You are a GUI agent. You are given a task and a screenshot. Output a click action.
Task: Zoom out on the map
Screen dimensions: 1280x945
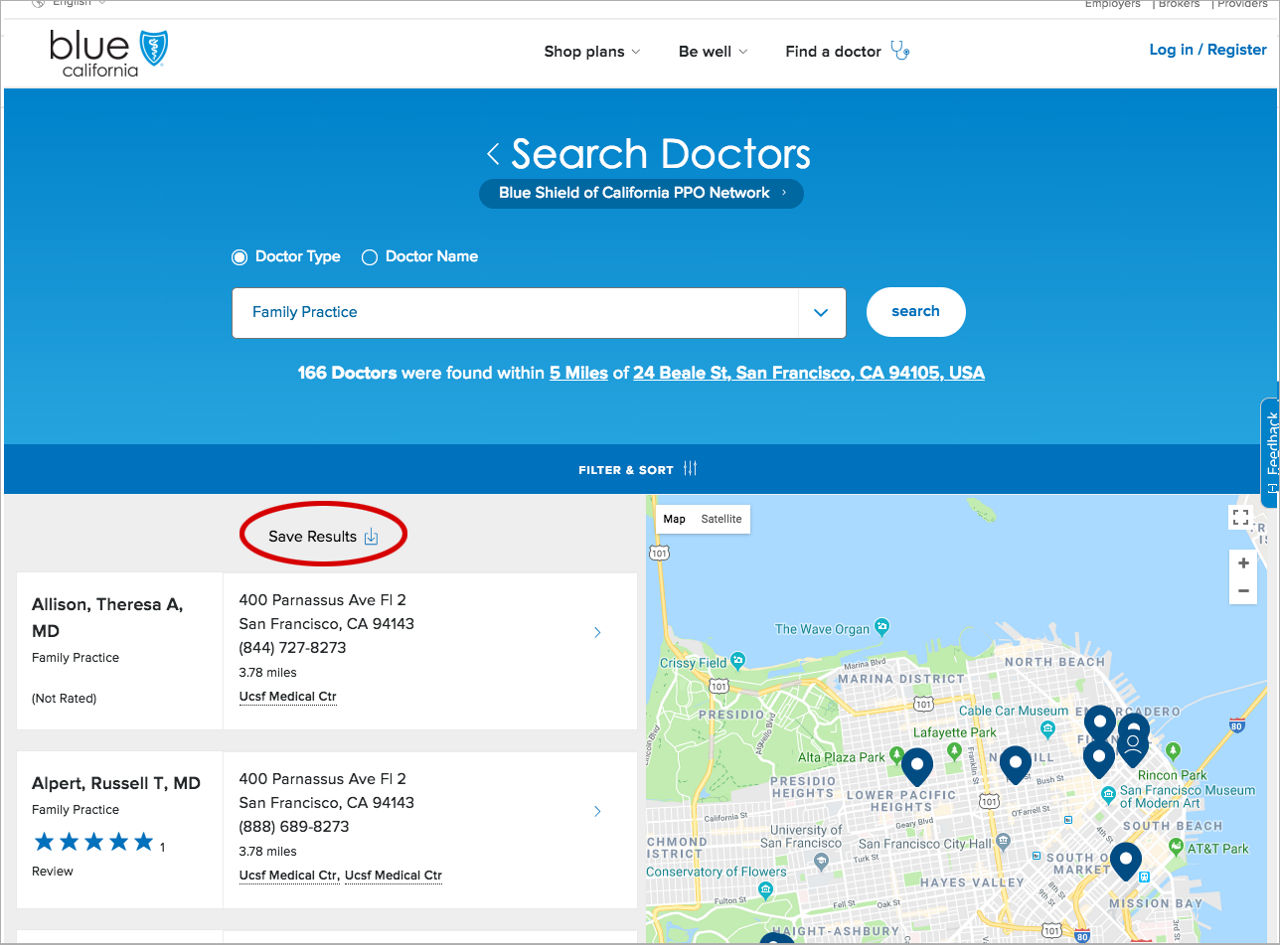(1243, 591)
